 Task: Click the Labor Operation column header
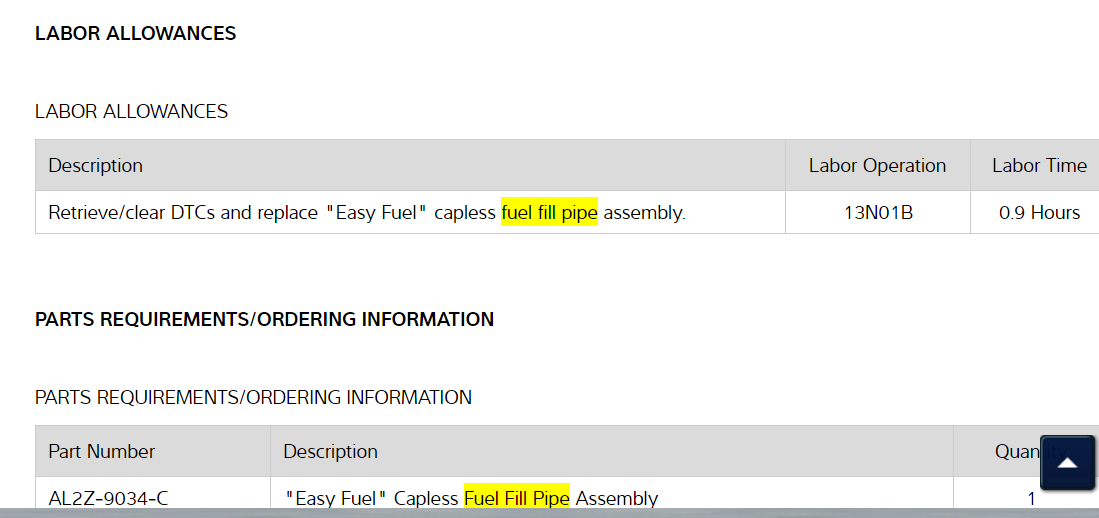tap(877, 166)
